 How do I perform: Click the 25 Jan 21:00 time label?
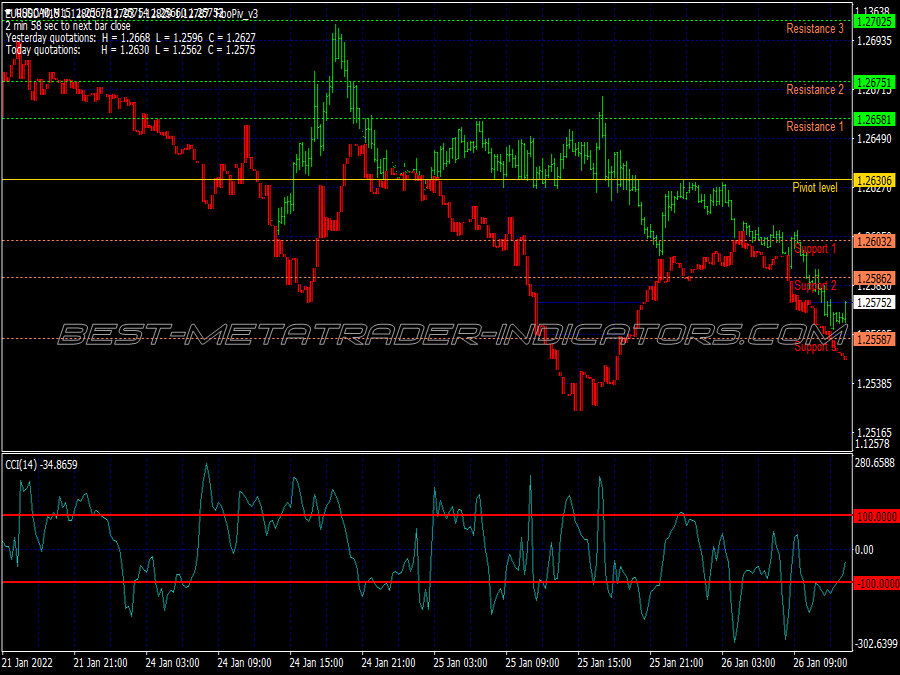pyautogui.click(x=677, y=663)
